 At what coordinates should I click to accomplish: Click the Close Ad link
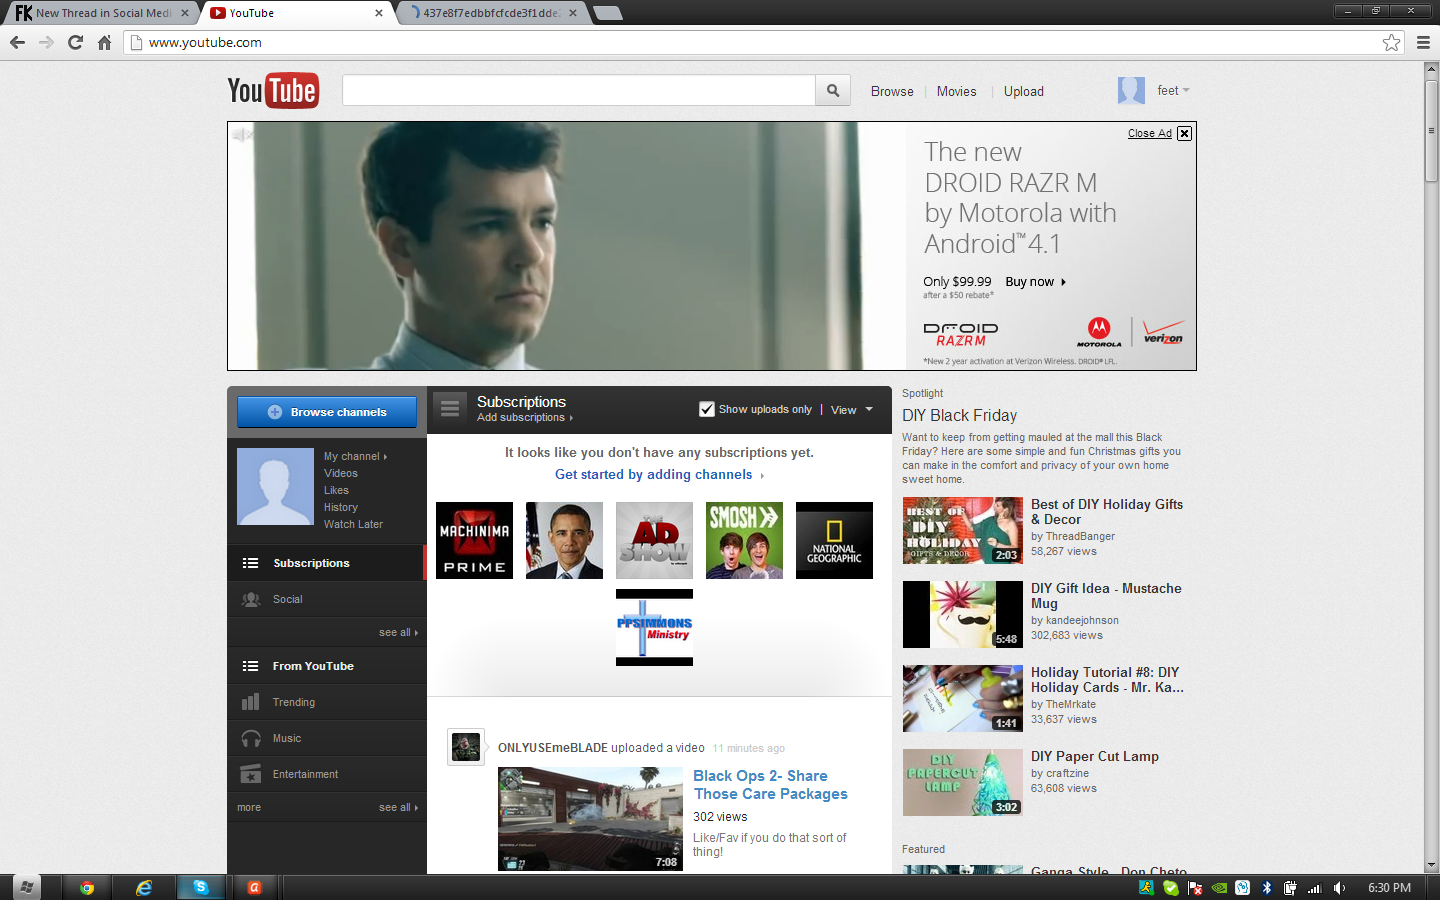pos(1149,133)
